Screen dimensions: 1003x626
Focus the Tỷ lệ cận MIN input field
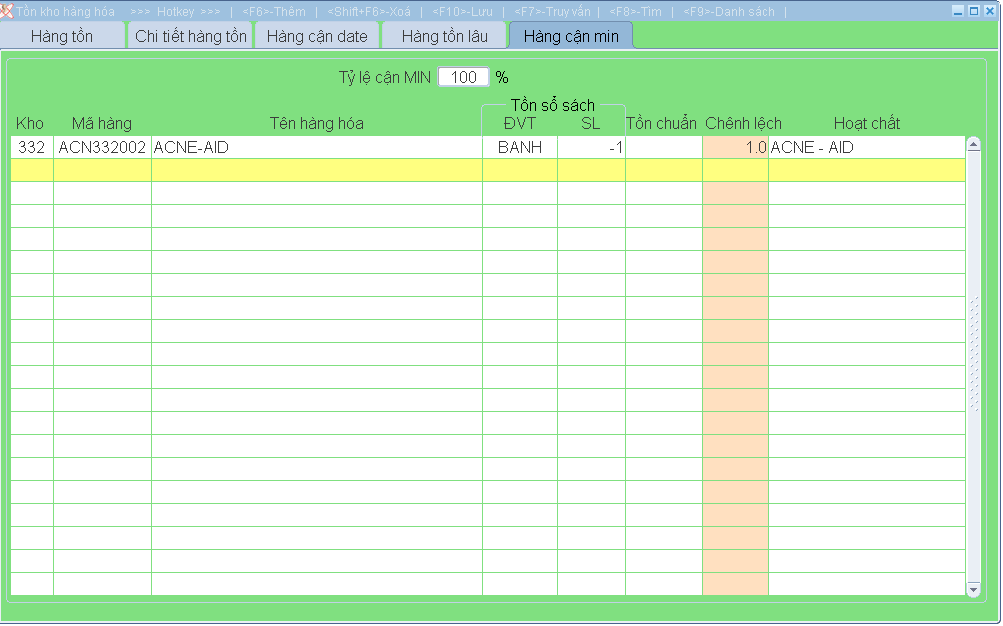pyautogui.click(x=463, y=77)
